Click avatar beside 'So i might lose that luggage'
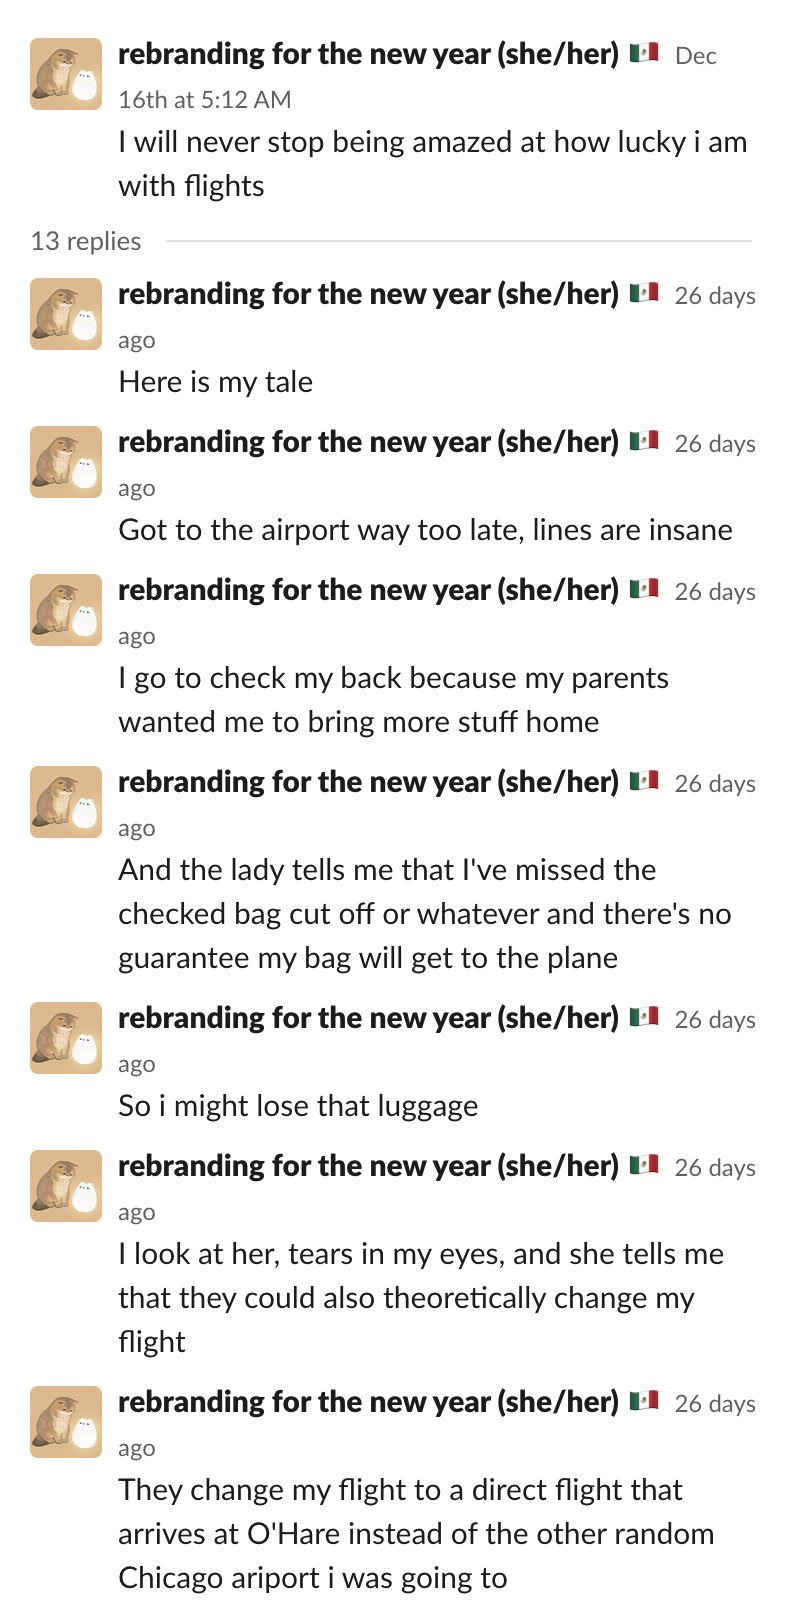The image size is (796, 1618). click(66, 1038)
